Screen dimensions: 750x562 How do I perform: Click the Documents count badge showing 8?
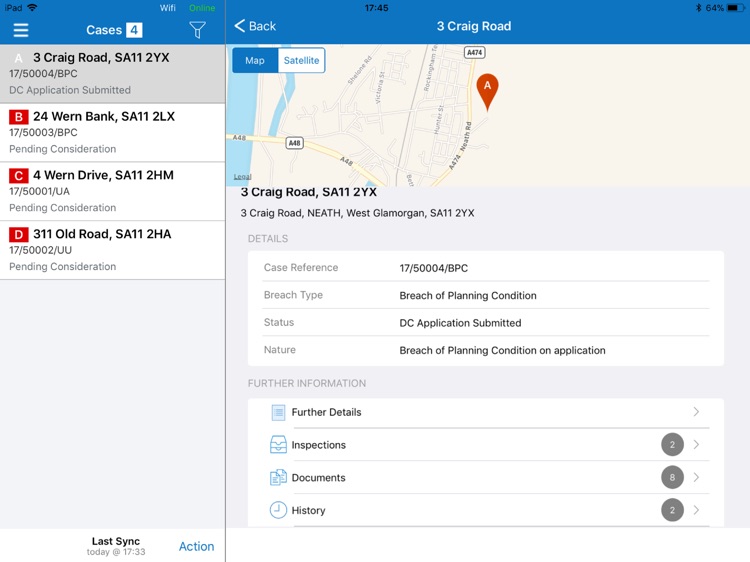(672, 477)
